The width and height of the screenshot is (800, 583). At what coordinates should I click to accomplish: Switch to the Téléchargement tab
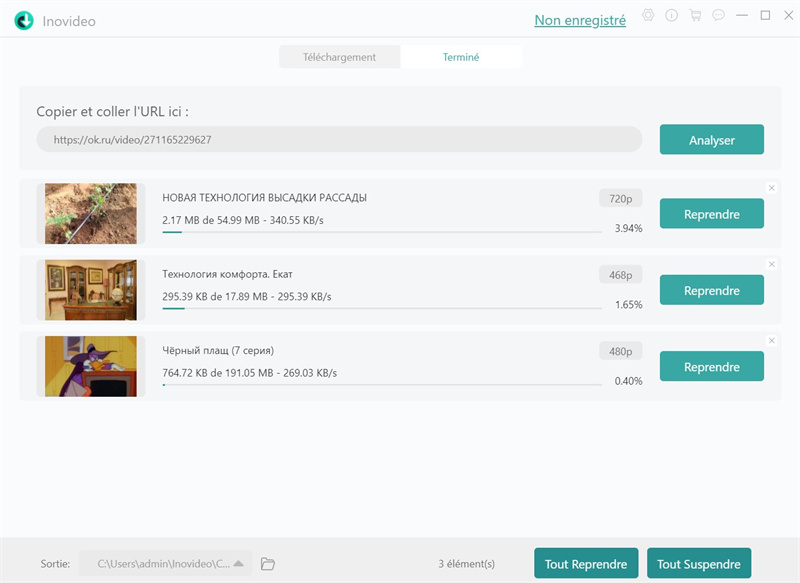(339, 57)
